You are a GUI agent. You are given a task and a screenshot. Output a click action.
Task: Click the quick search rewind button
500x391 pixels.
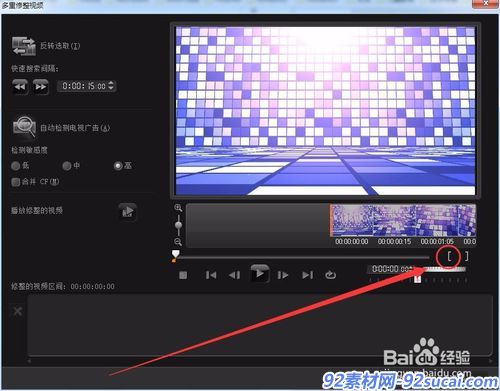[x=20, y=87]
